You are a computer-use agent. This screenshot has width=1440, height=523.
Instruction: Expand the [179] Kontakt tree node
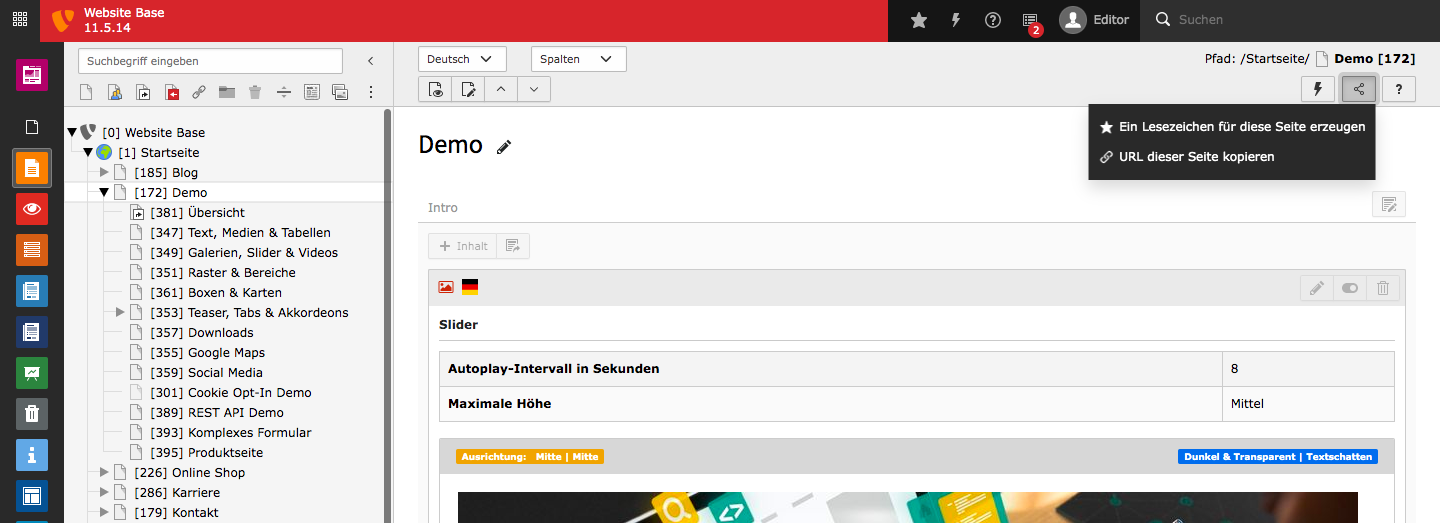(x=104, y=512)
